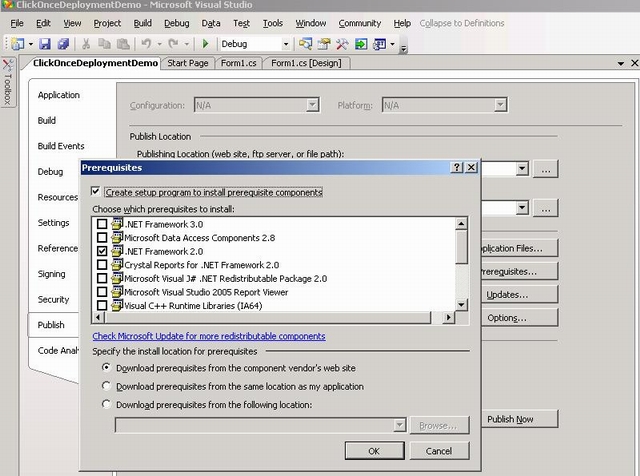Check Microsoft Visual J# Redistributable Package
640x476 pixels.
(102, 278)
